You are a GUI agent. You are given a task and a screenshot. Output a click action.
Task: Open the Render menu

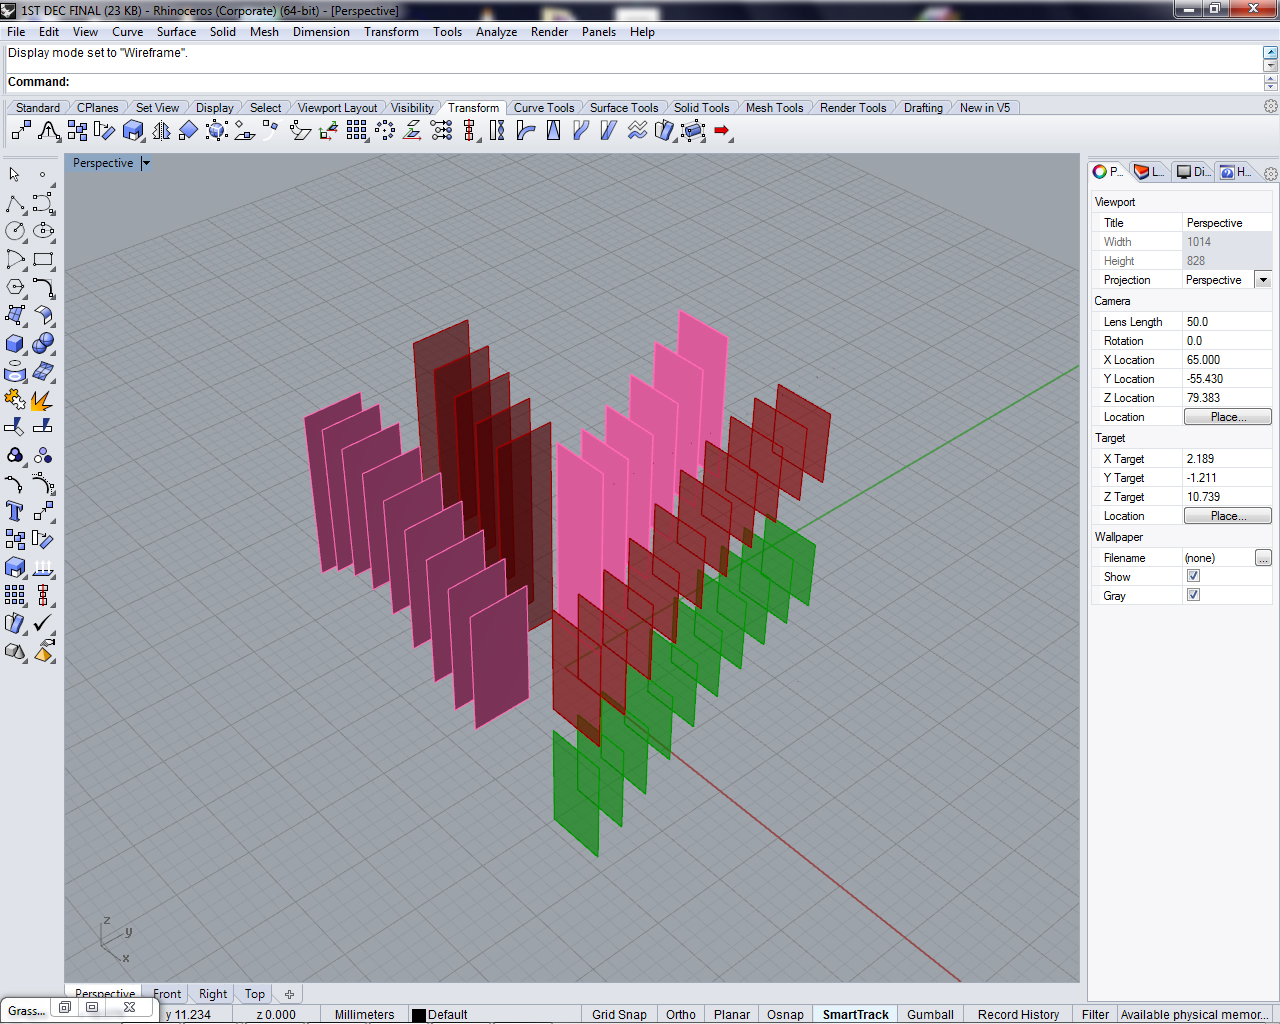click(549, 31)
